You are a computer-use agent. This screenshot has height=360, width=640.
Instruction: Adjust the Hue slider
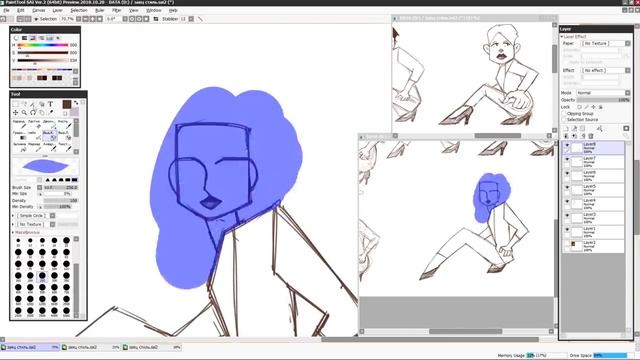(42, 45)
